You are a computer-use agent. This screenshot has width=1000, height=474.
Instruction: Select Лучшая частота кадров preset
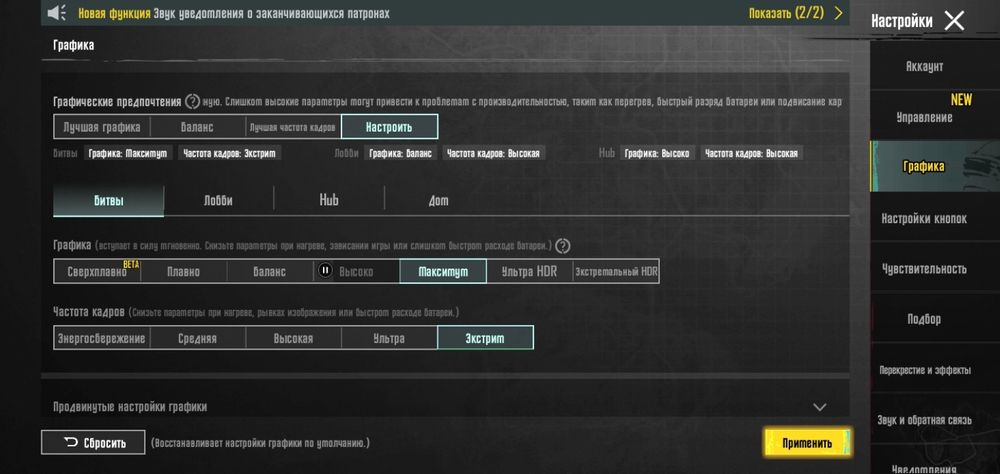coord(293,127)
